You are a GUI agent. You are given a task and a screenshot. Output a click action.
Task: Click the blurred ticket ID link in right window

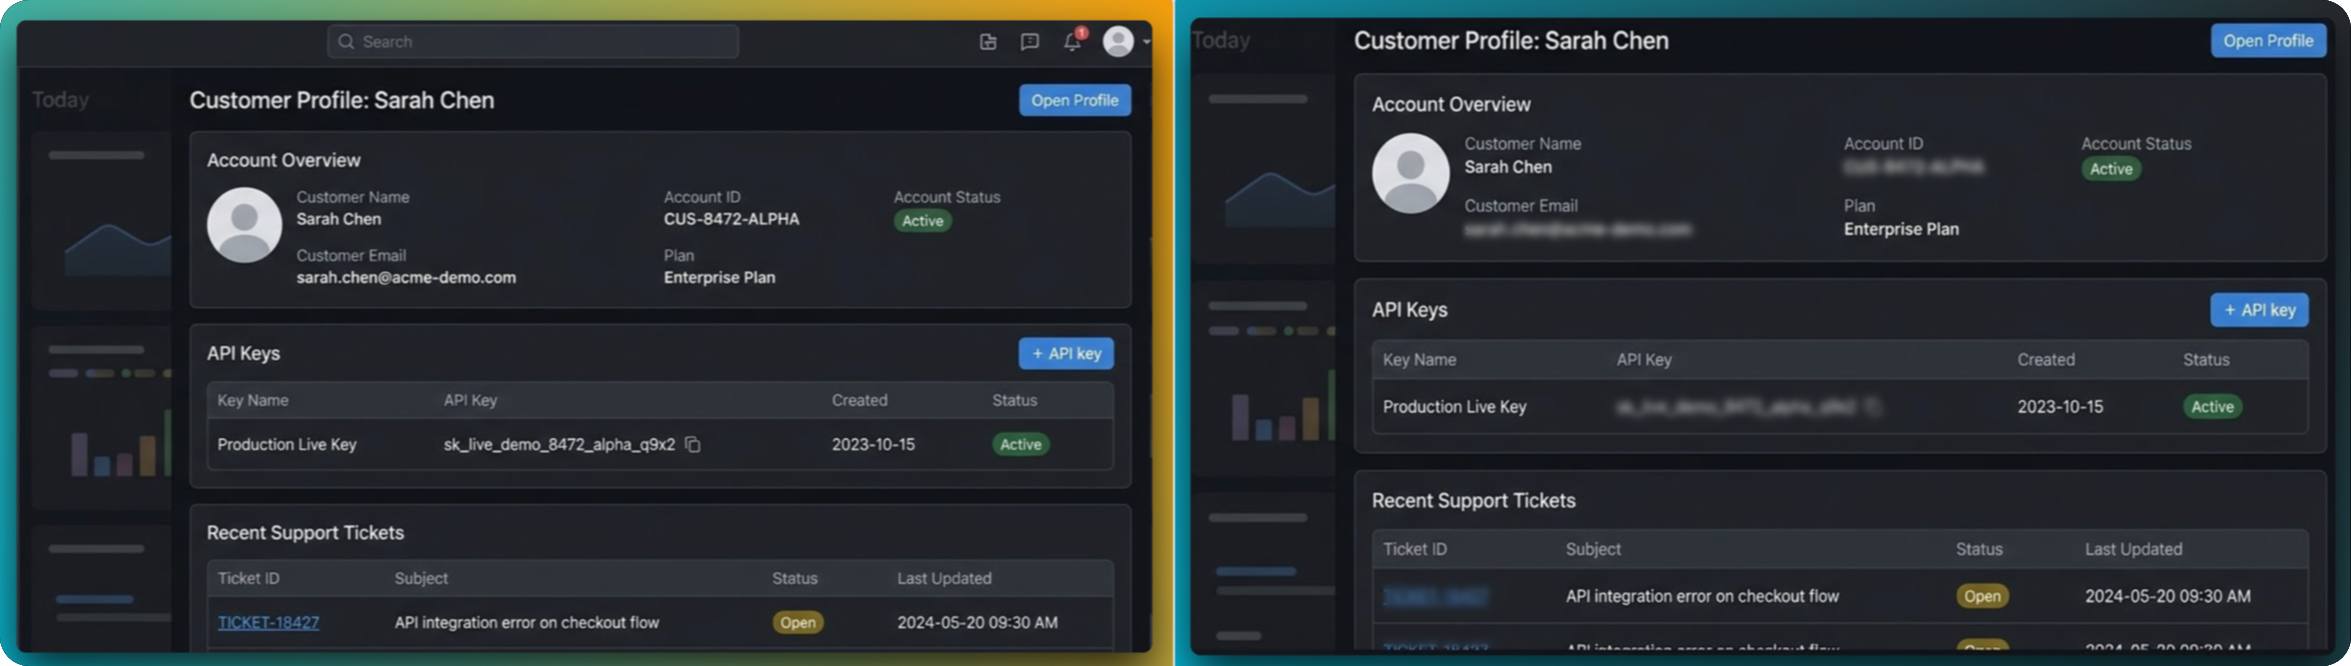1435,597
